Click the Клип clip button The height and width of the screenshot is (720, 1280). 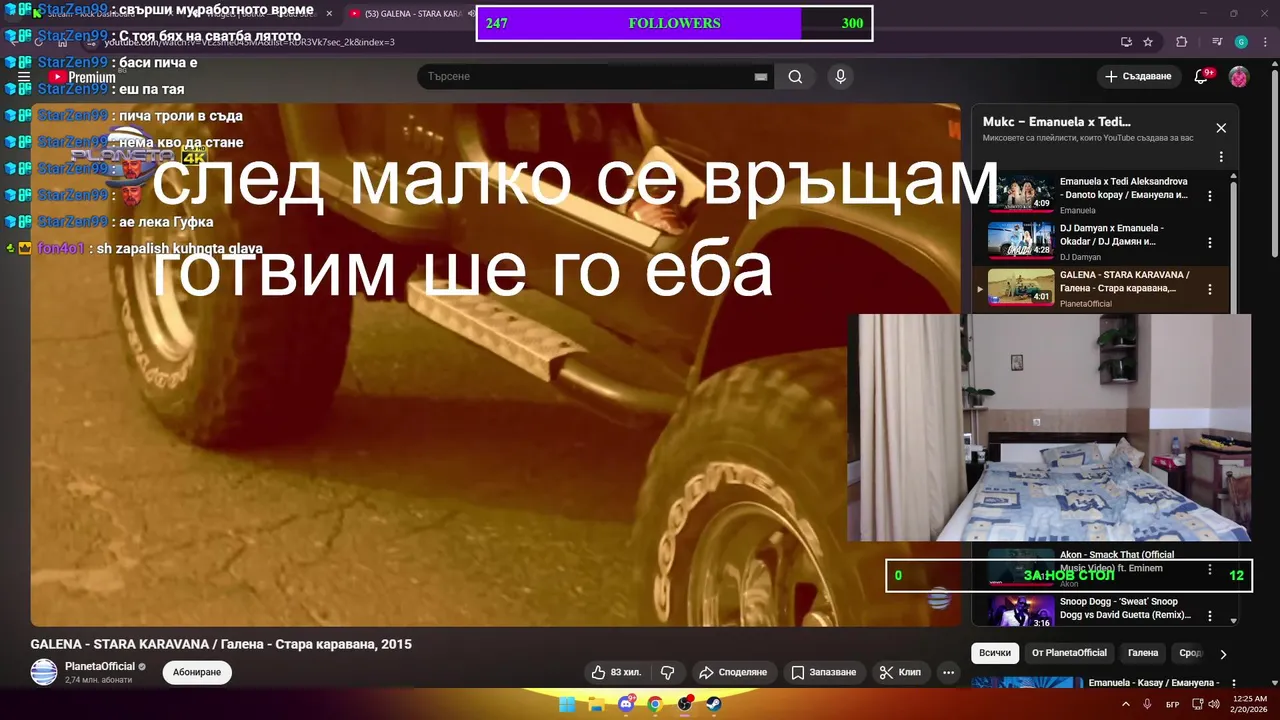(900, 672)
